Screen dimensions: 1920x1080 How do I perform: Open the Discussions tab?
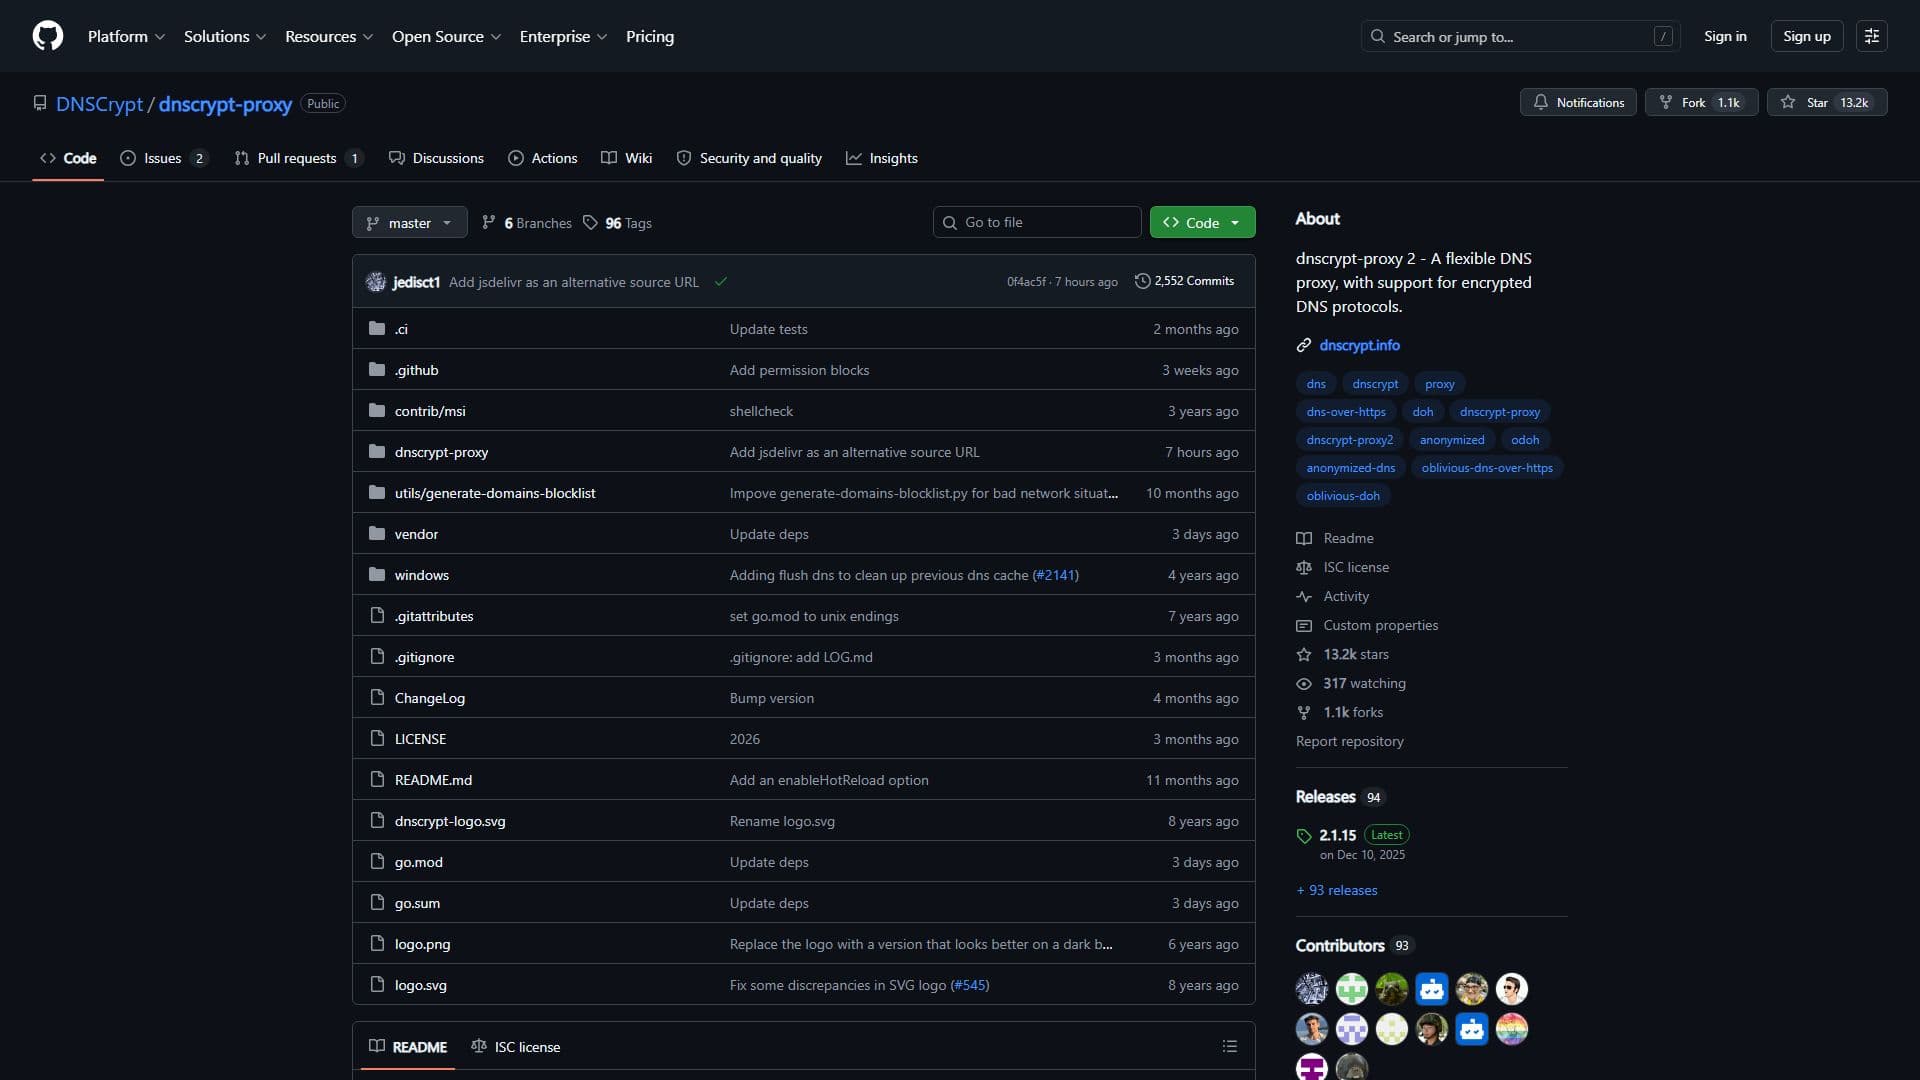pyautogui.click(x=436, y=158)
